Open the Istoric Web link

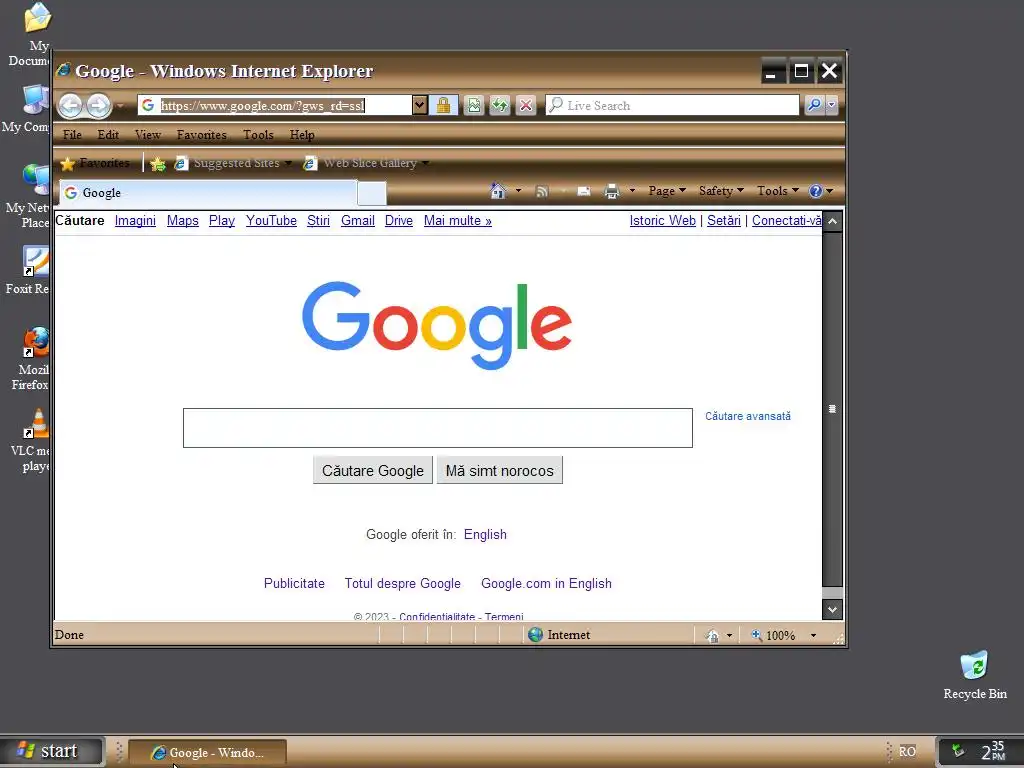(662, 221)
